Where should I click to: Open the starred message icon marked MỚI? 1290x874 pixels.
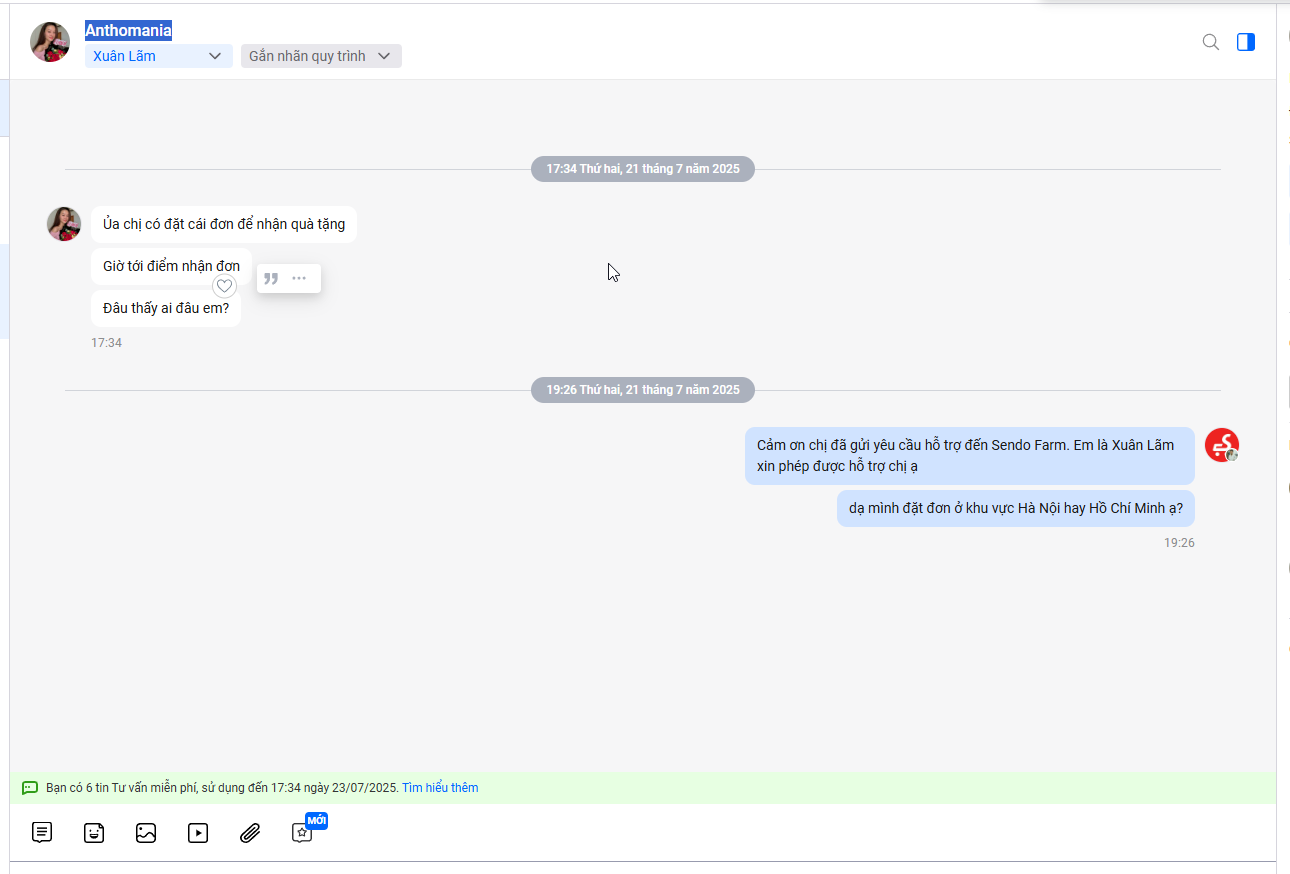click(302, 832)
